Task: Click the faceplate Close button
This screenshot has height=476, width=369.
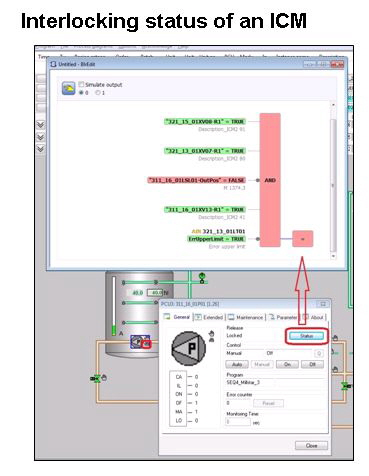Action: [x=311, y=446]
